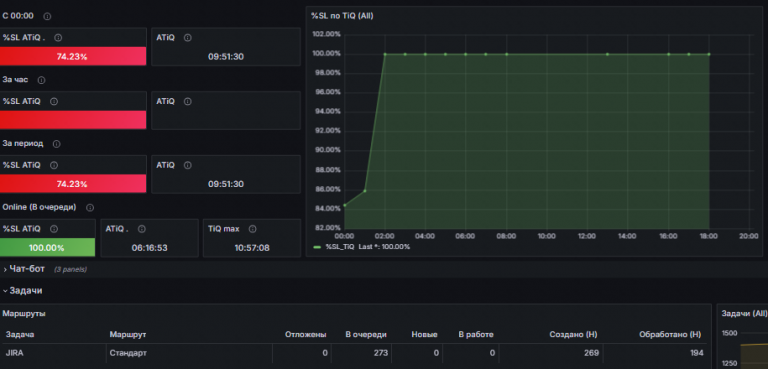Screen dimensions: 768x369
Task: Click info icon beside Online (В очереди)
Action: pyautogui.click(x=90, y=208)
